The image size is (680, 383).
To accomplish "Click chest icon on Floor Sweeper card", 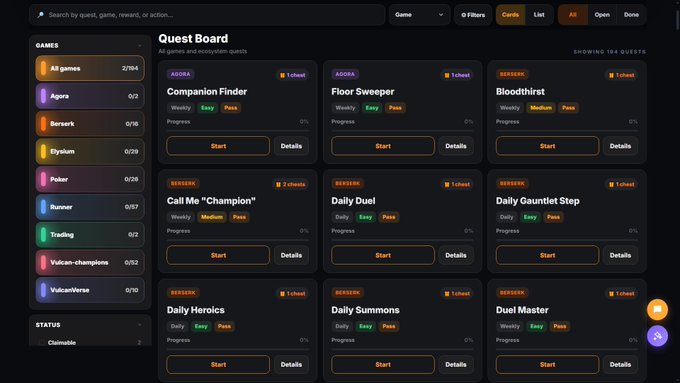I will click(447, 75).
